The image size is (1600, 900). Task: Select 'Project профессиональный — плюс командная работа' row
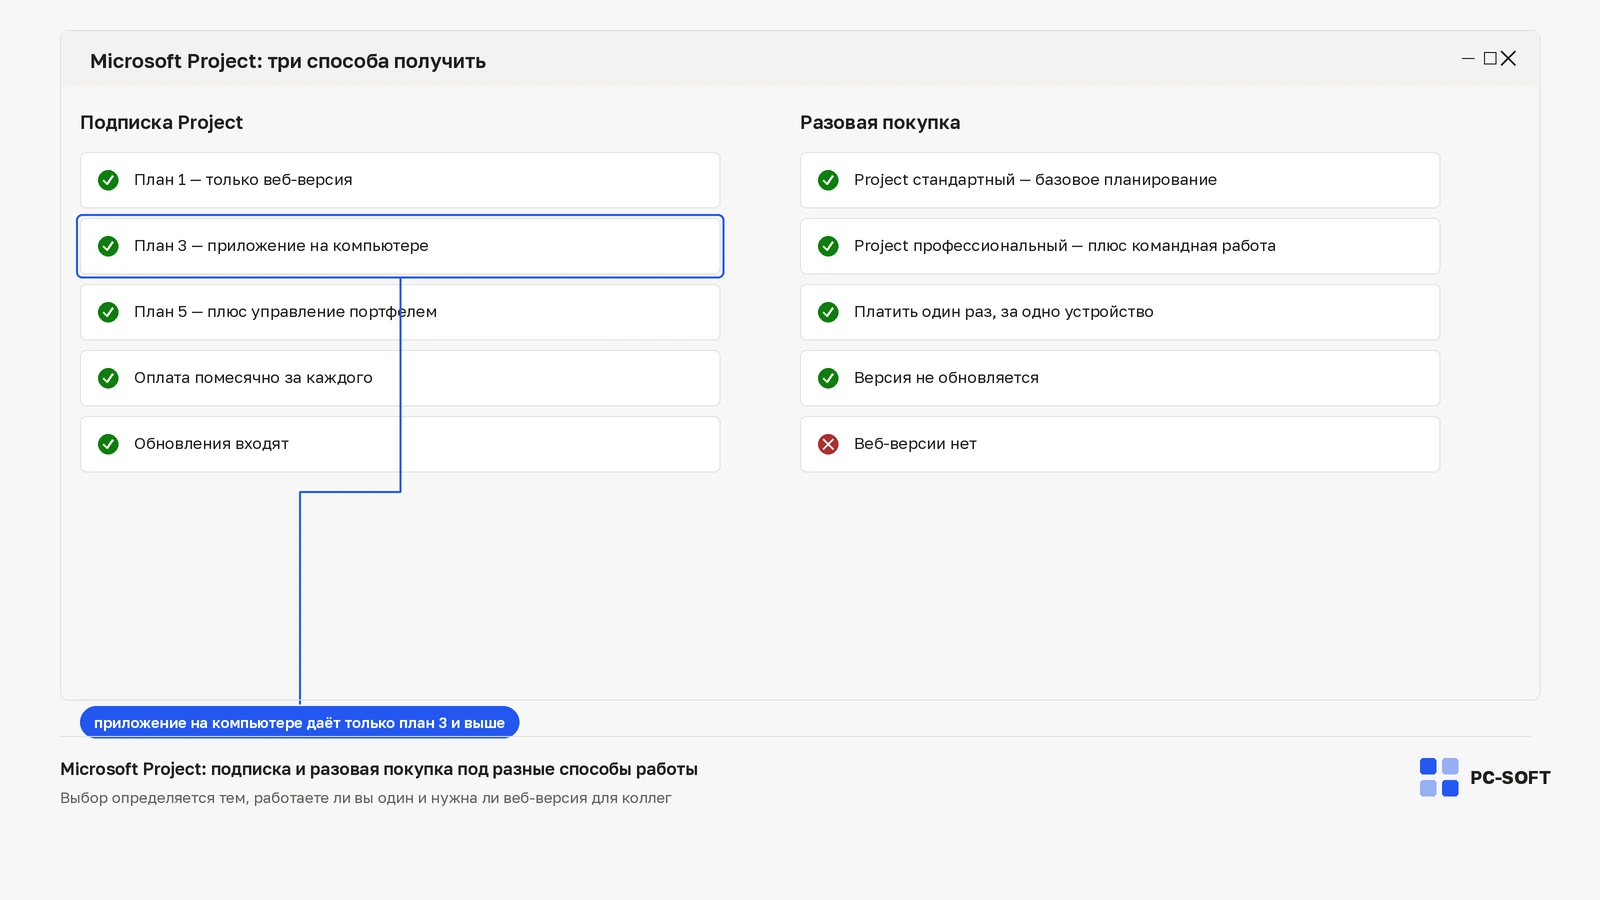[1120, 246]
